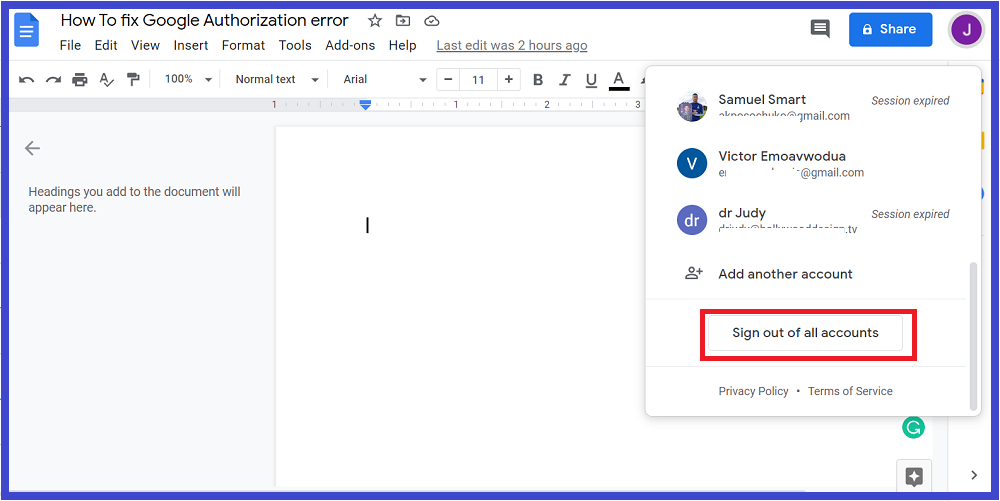The width and height of the screenshot is (1000, 501).
Task: Open the Edit menu
Action: pos(106,45)
